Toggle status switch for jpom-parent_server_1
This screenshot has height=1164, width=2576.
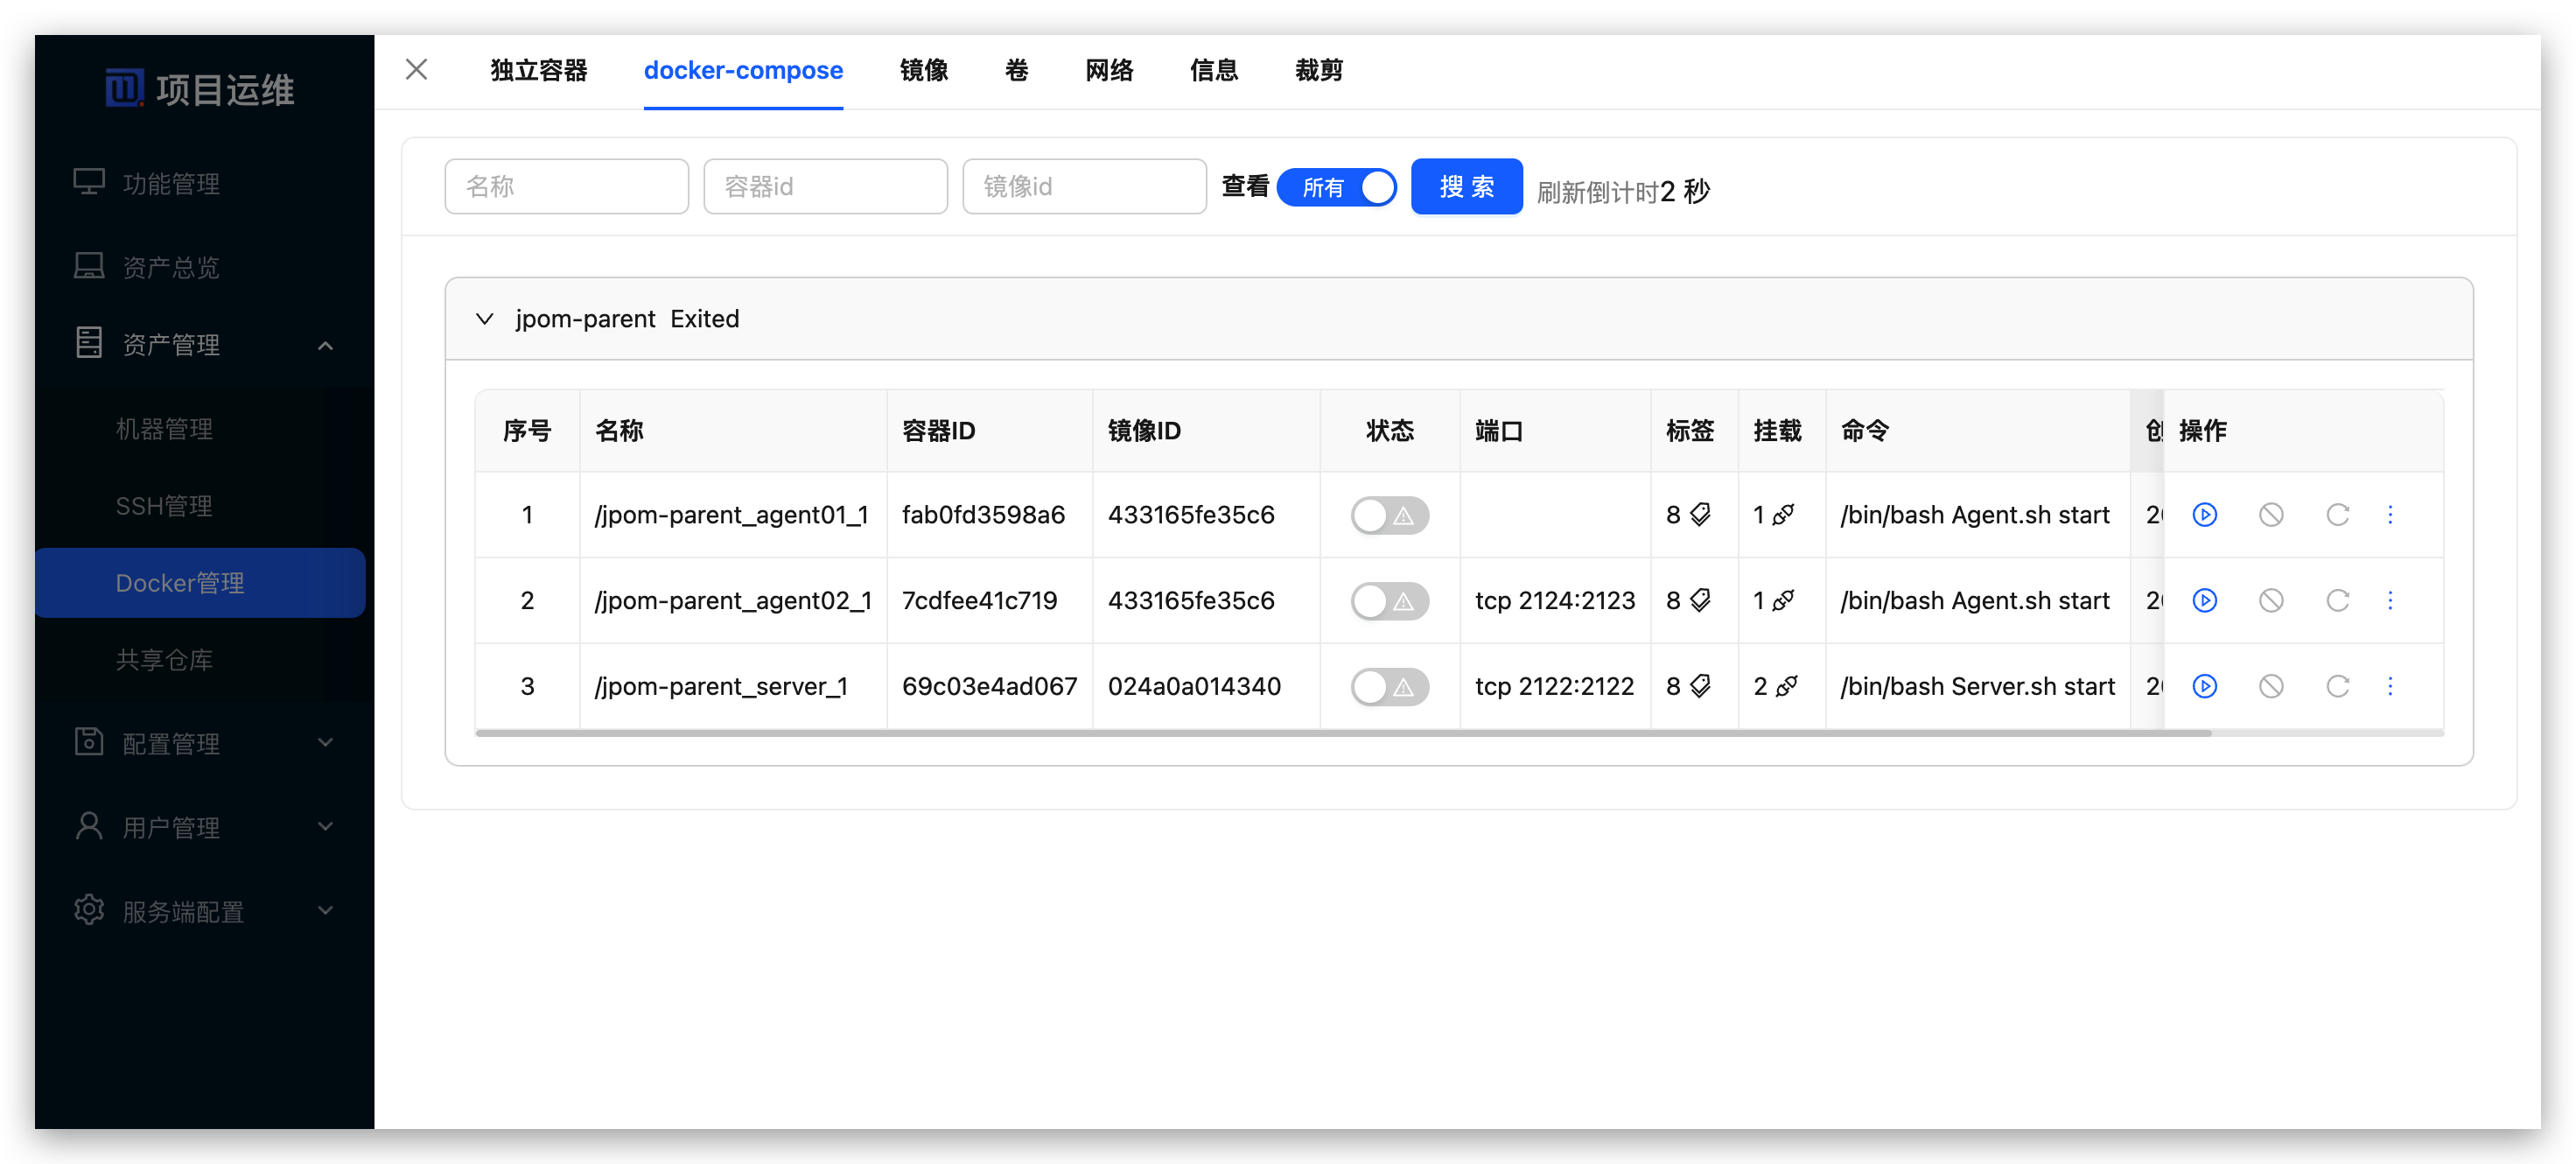click(x=1389, y=687)
